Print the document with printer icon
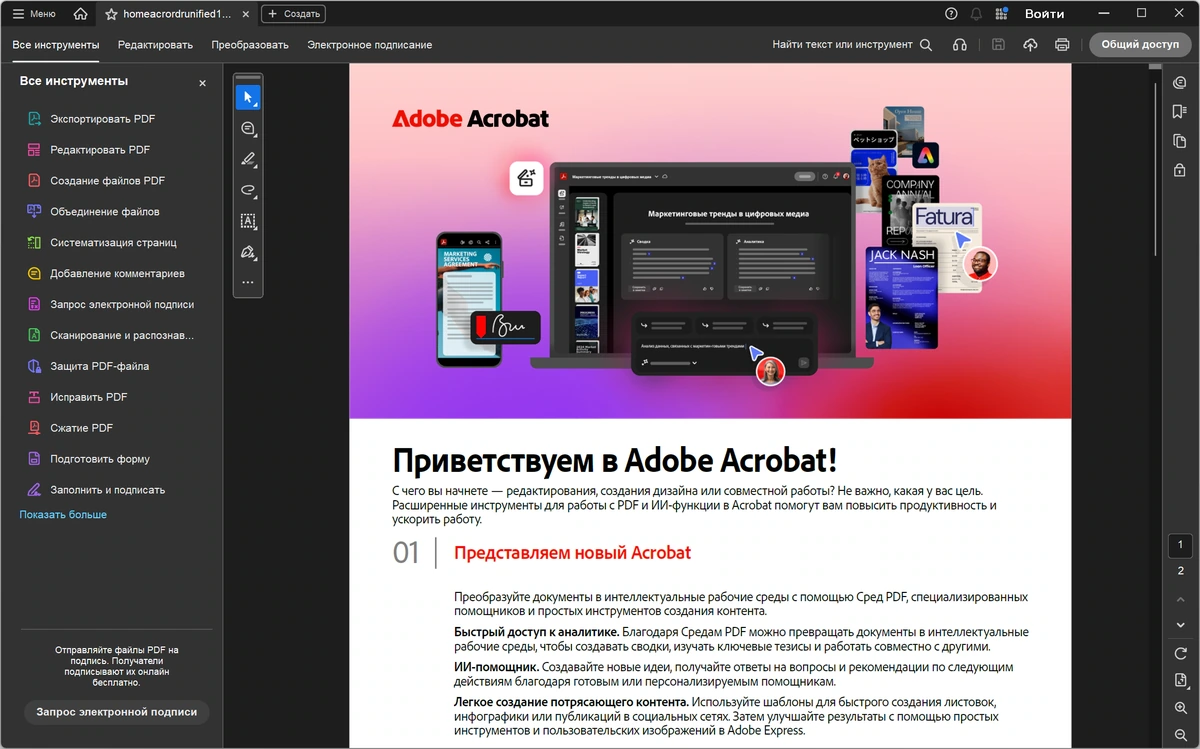The image size is (1200, 749). click(1062, 45)
